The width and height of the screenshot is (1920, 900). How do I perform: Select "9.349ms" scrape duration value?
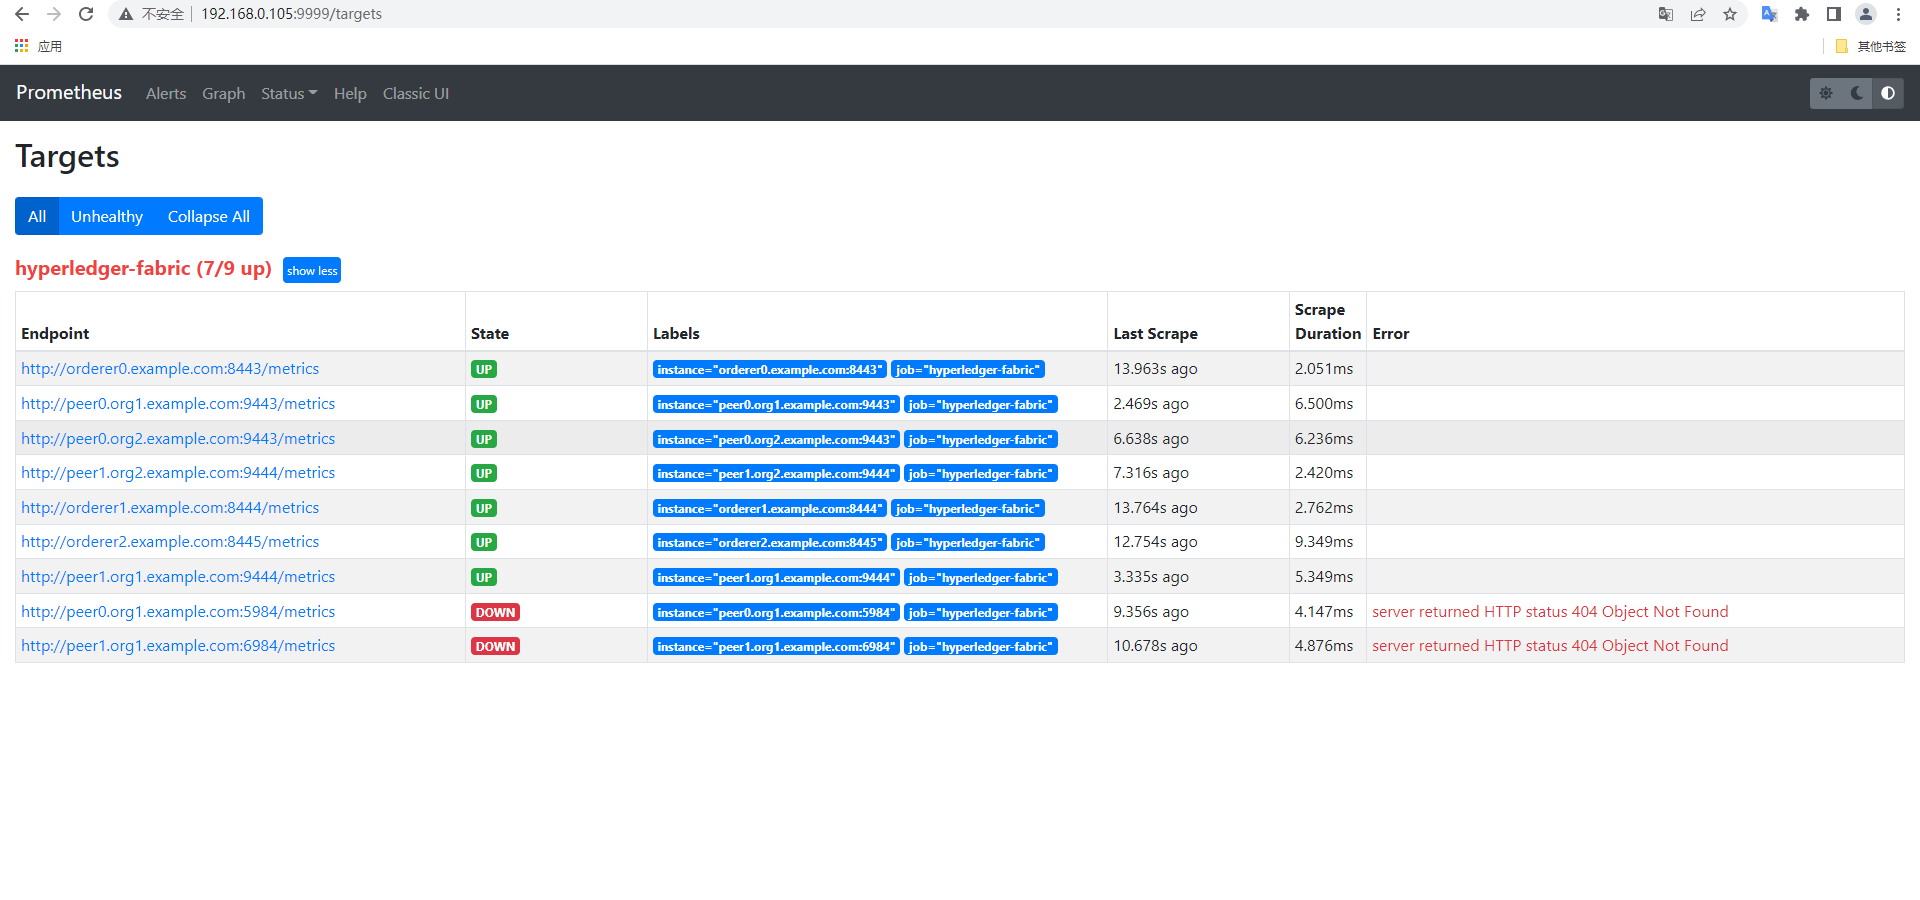pyautogui.click(x=1324, y=542)
